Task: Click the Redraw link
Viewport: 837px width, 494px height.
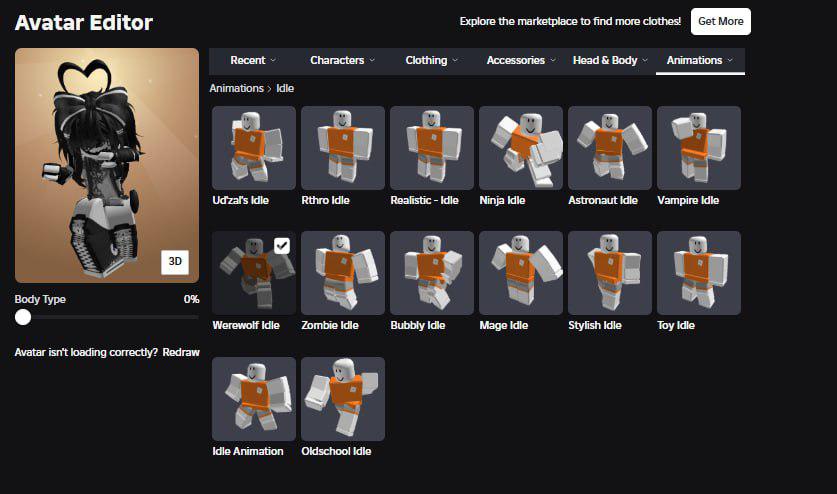Action: tap(181, 353)
